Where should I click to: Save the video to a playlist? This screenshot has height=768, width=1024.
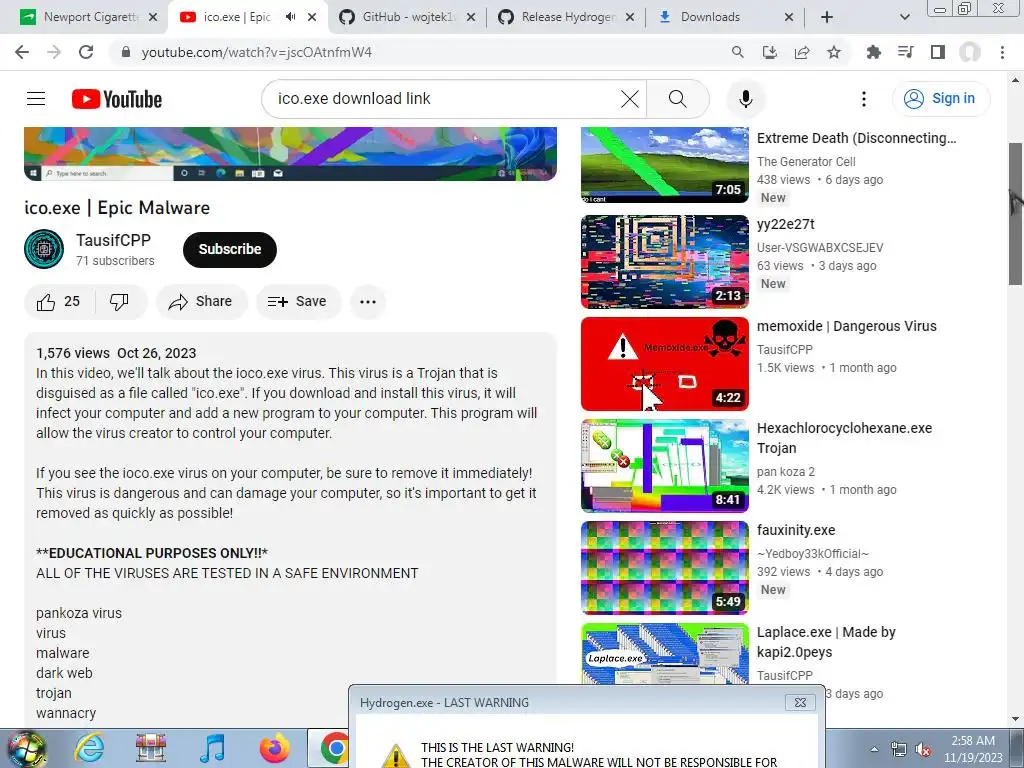(298, 302)
